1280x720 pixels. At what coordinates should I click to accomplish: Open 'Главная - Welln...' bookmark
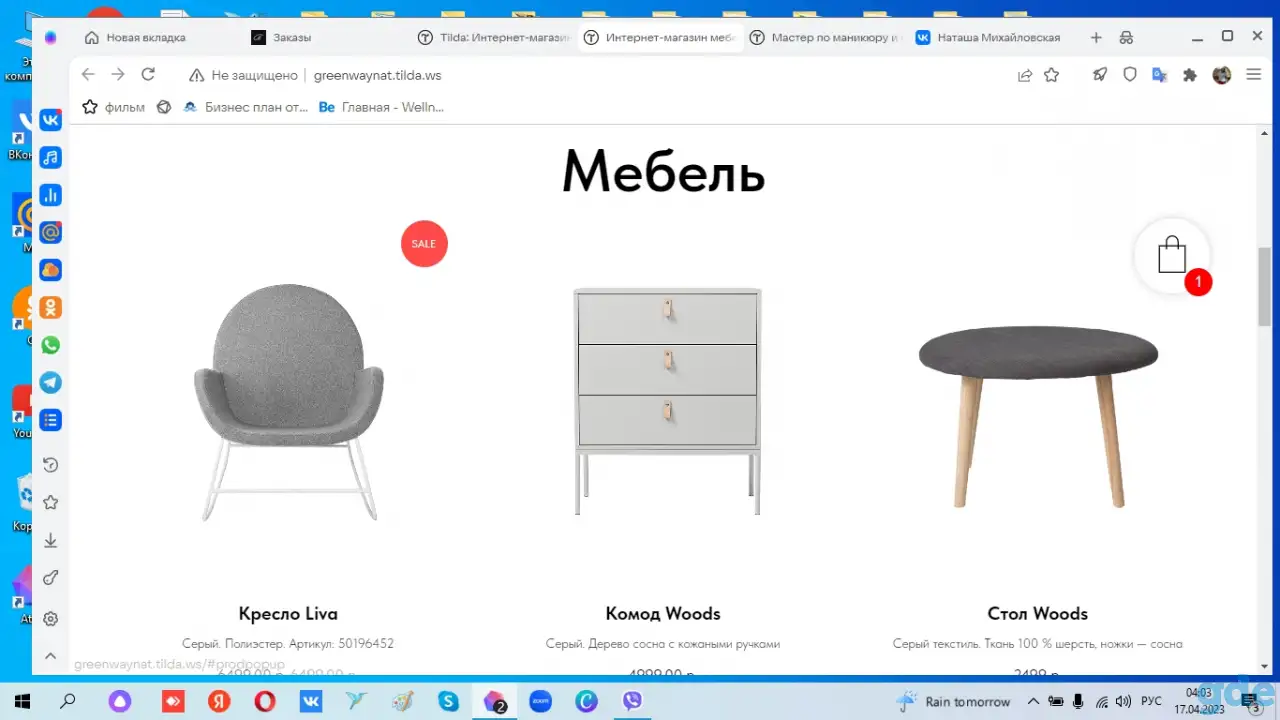[381, 107]
